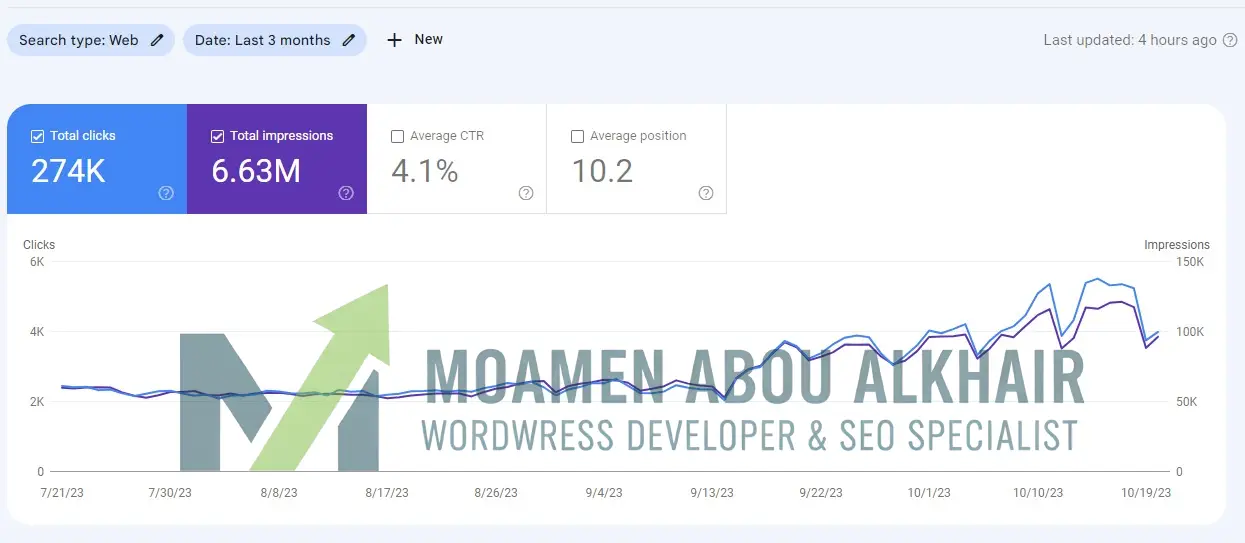Click the pencil icon on Search type chip
This screenshot has height=543, width=1245.
(157, 40)
